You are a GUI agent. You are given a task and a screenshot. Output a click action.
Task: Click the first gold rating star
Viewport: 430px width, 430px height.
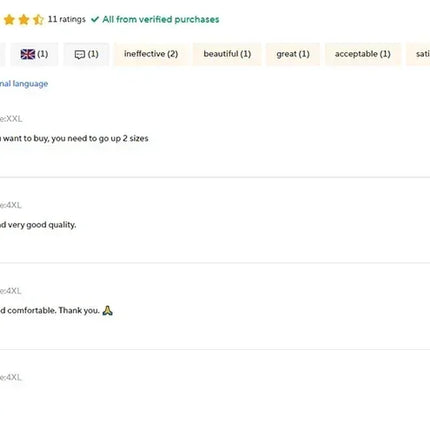(x=9, y=20)
